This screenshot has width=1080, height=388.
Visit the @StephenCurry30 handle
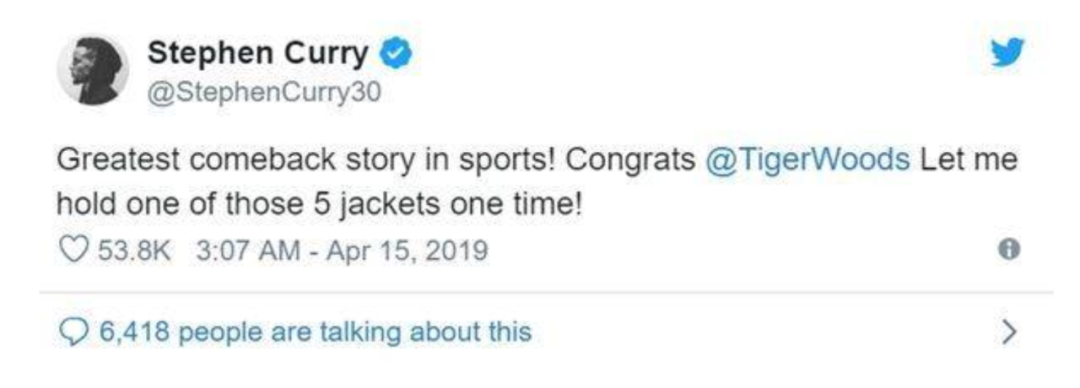(264, 92)
